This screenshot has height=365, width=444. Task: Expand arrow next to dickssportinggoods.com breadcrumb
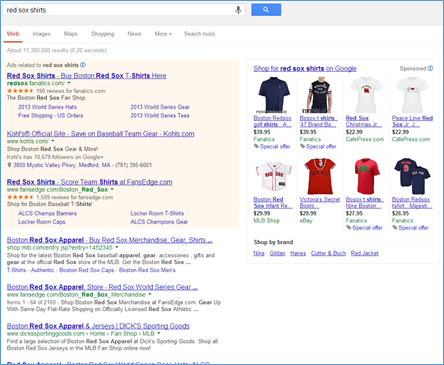coord(159,333)
